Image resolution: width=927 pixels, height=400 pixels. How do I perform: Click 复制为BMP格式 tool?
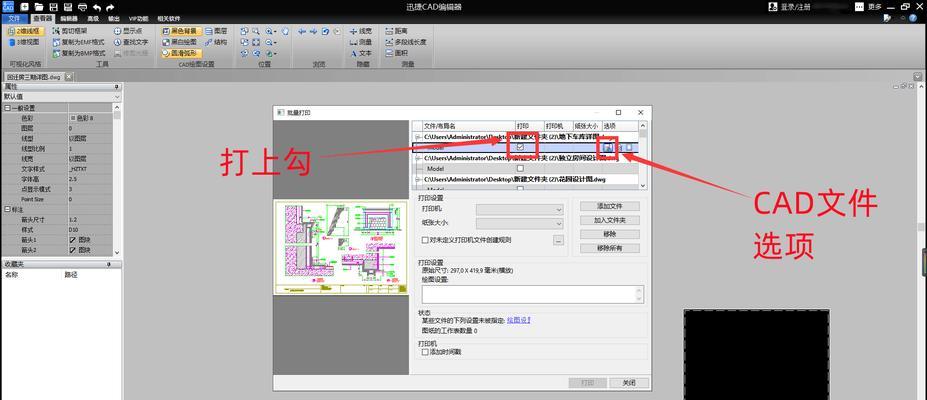[x=78, y=53]
